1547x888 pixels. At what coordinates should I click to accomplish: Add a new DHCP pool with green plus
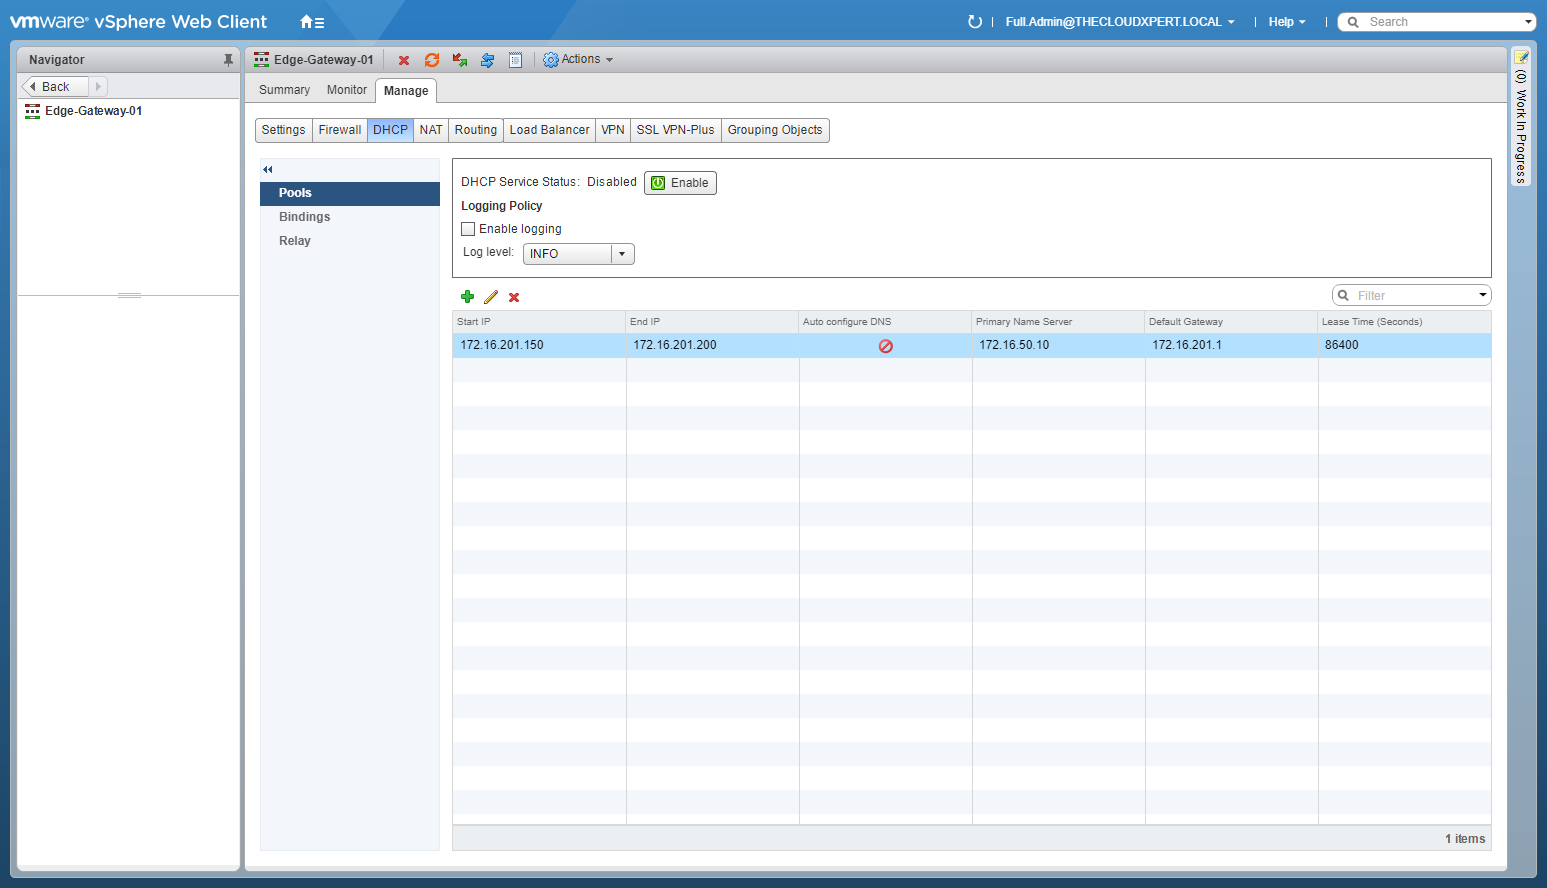click(467, 297)
